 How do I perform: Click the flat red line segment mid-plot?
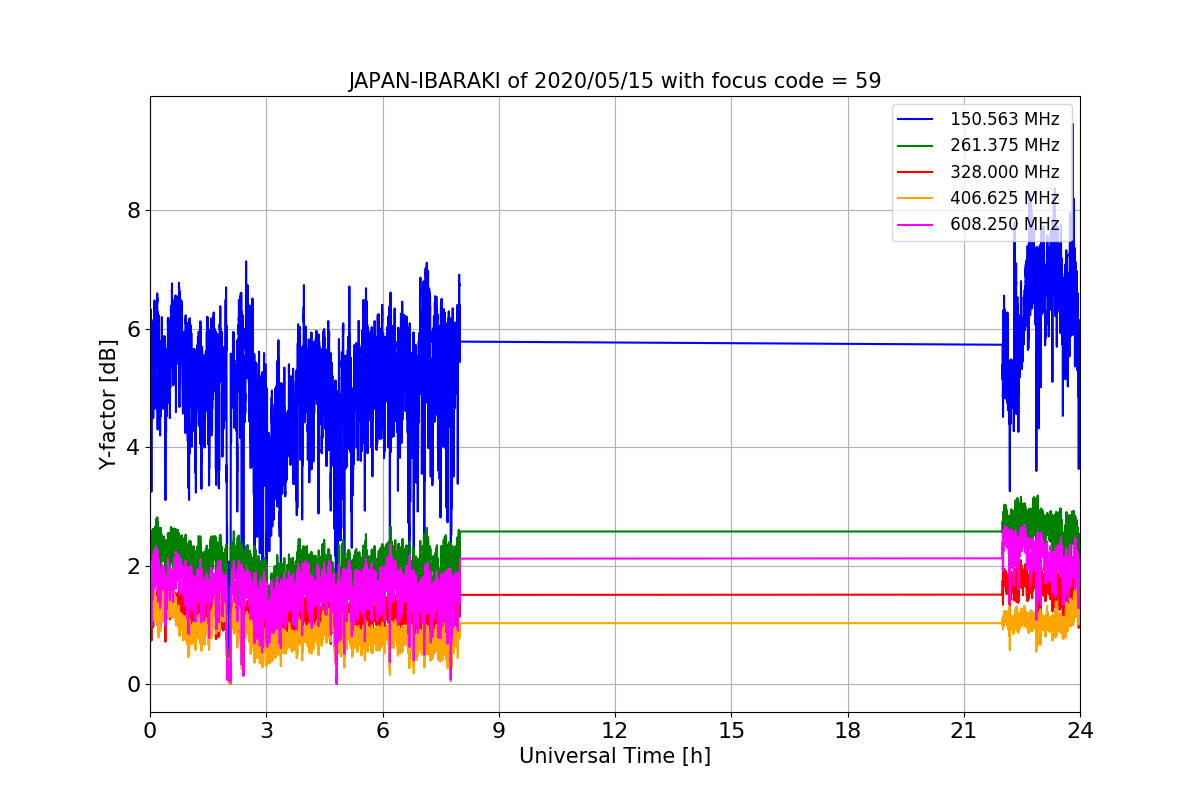[x=730, y=595]
